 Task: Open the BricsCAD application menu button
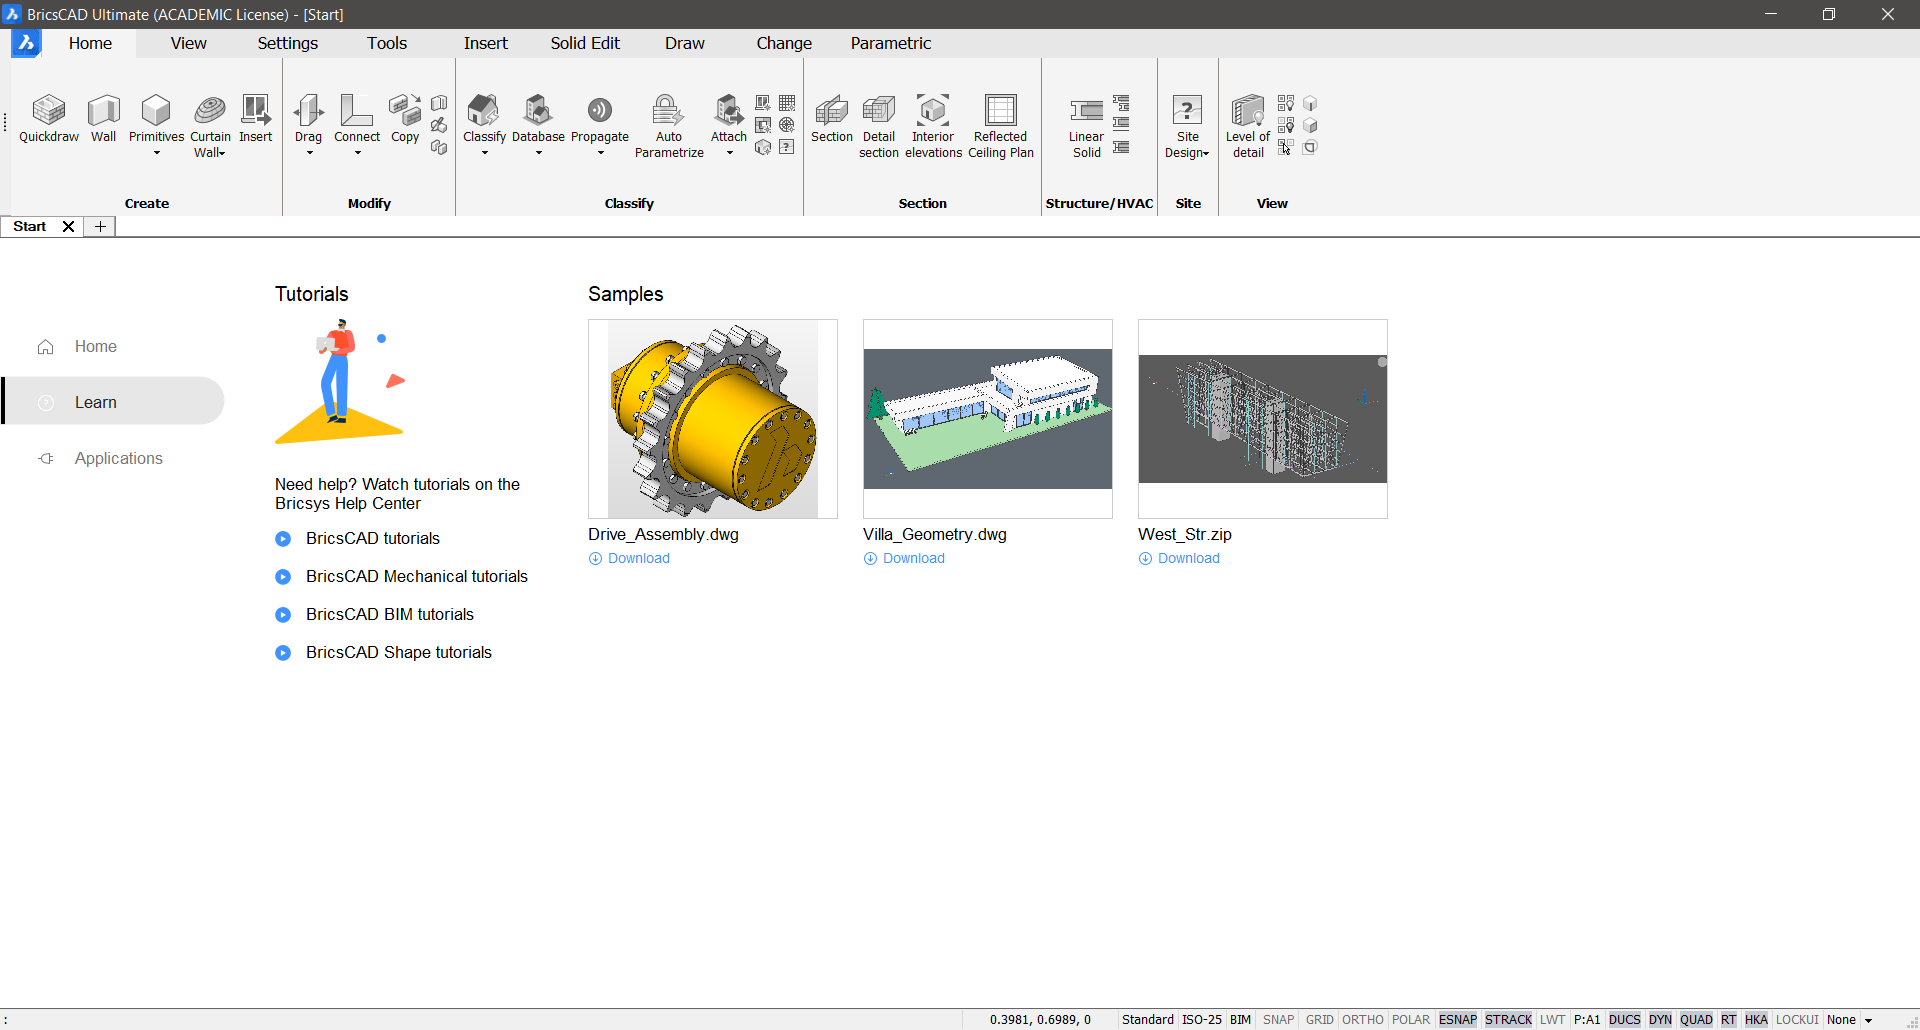(x=26, y=43)
